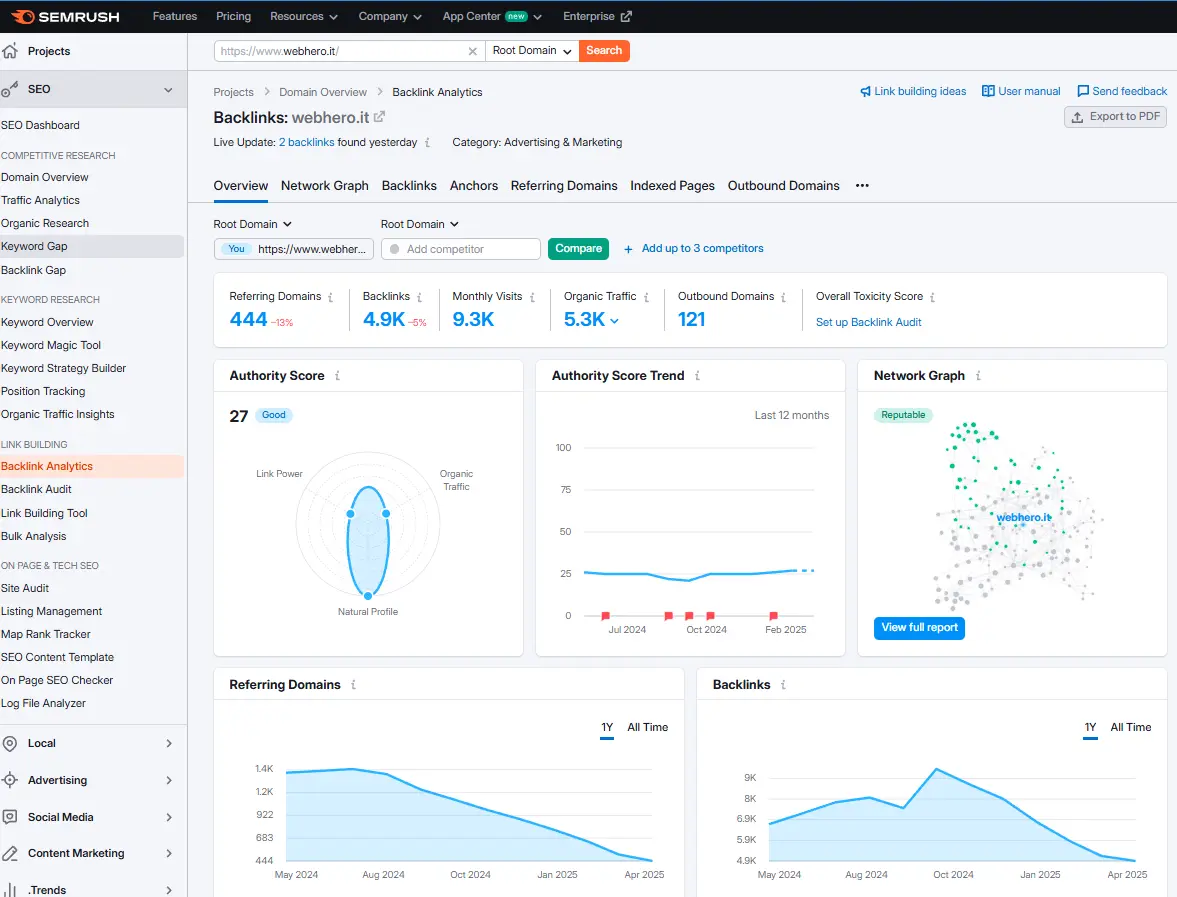Open more tabs with three-dots icon

coord(862,185)
